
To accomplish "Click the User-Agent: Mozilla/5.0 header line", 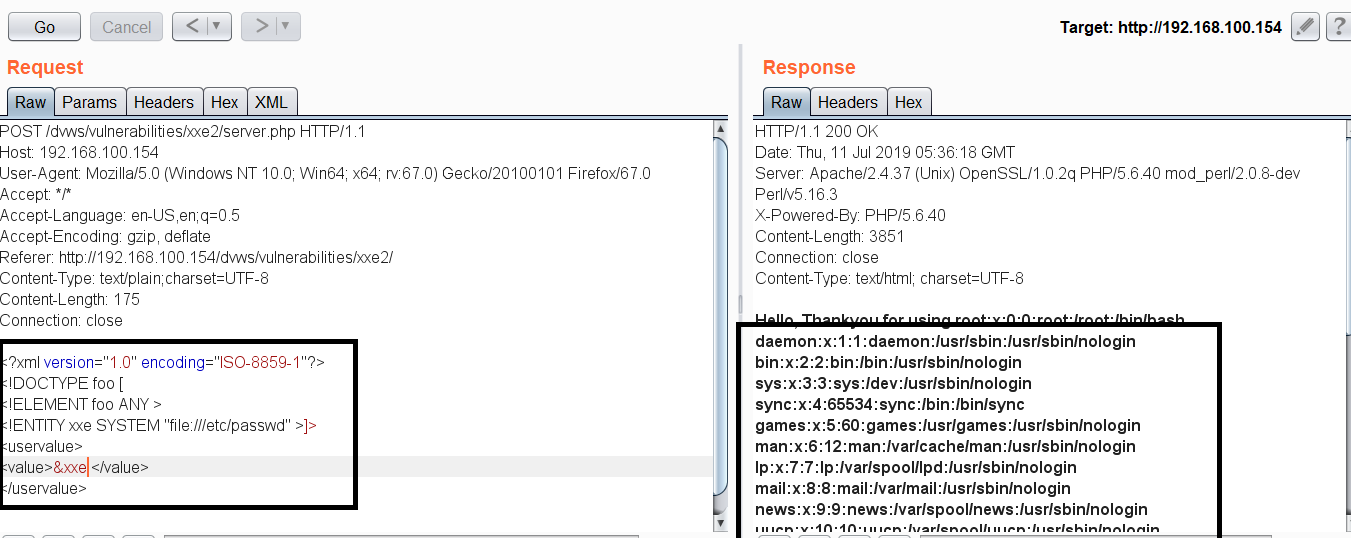I will point(325,174).
